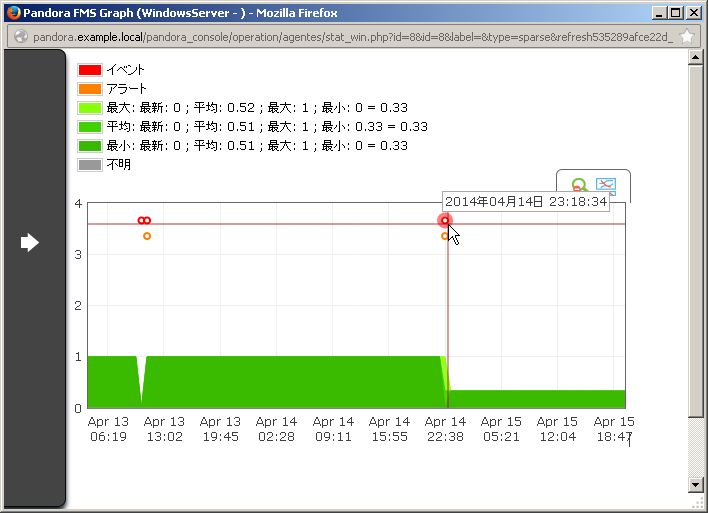Screen dimensions: 708x513
Task: Click the アラート legend label
Action: (126, 89)
